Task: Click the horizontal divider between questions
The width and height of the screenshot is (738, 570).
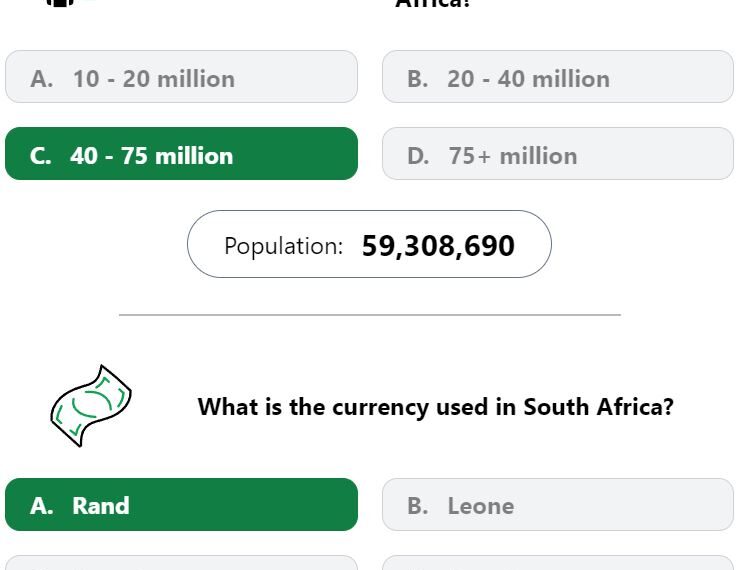Action: click(x=370, y=314)
